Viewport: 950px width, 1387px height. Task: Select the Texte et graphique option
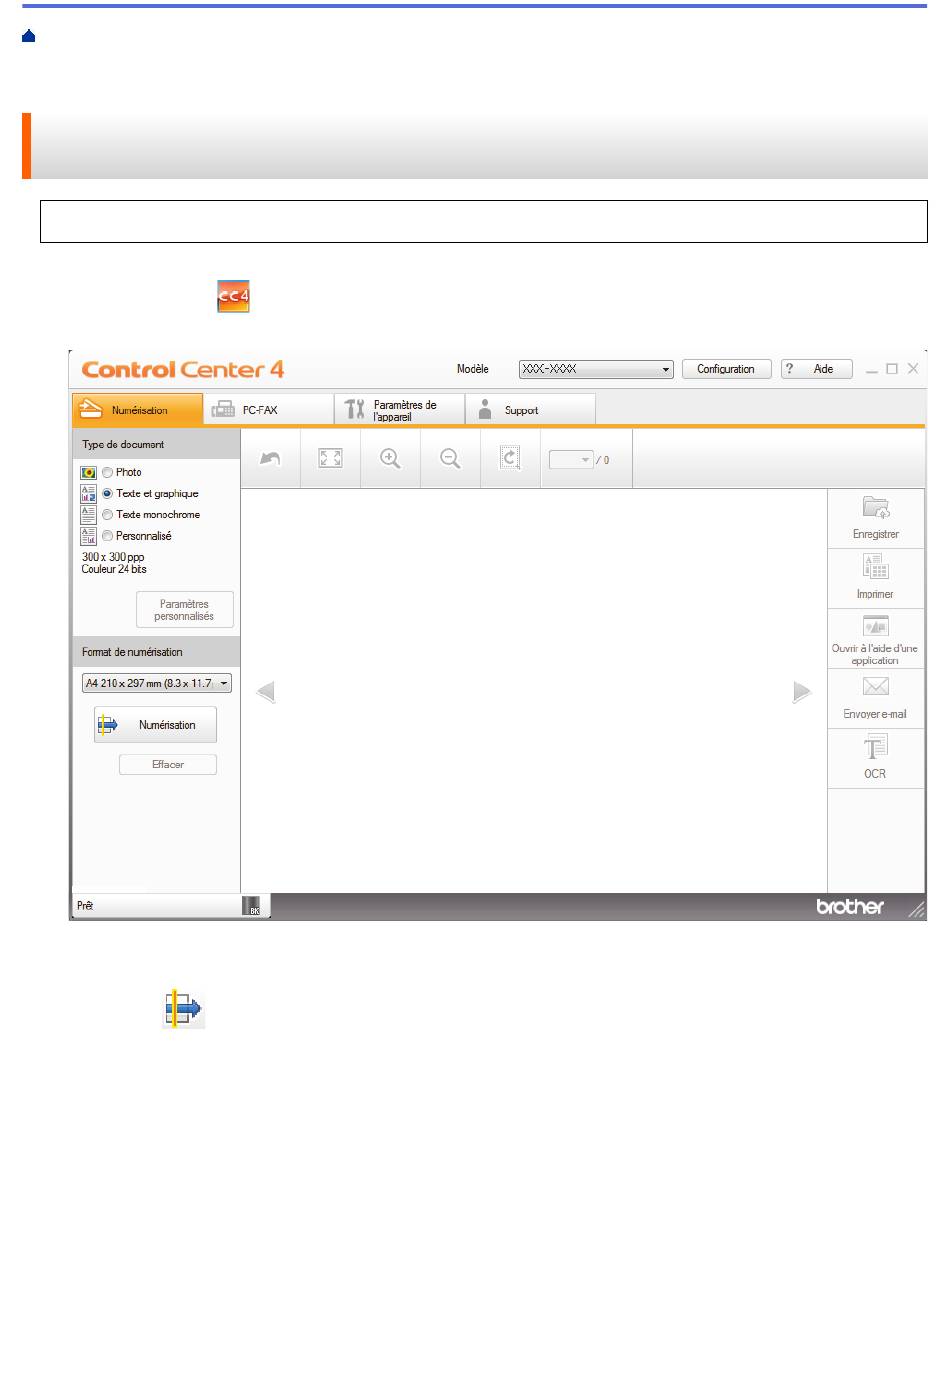click(x=107, y=493)
